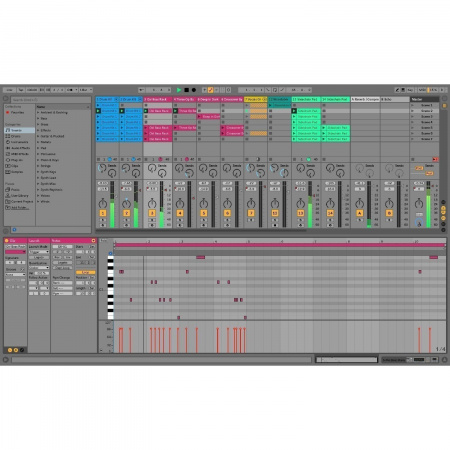
Task: Open the Launch box tab in Clip view
Action: click(39, 241)
